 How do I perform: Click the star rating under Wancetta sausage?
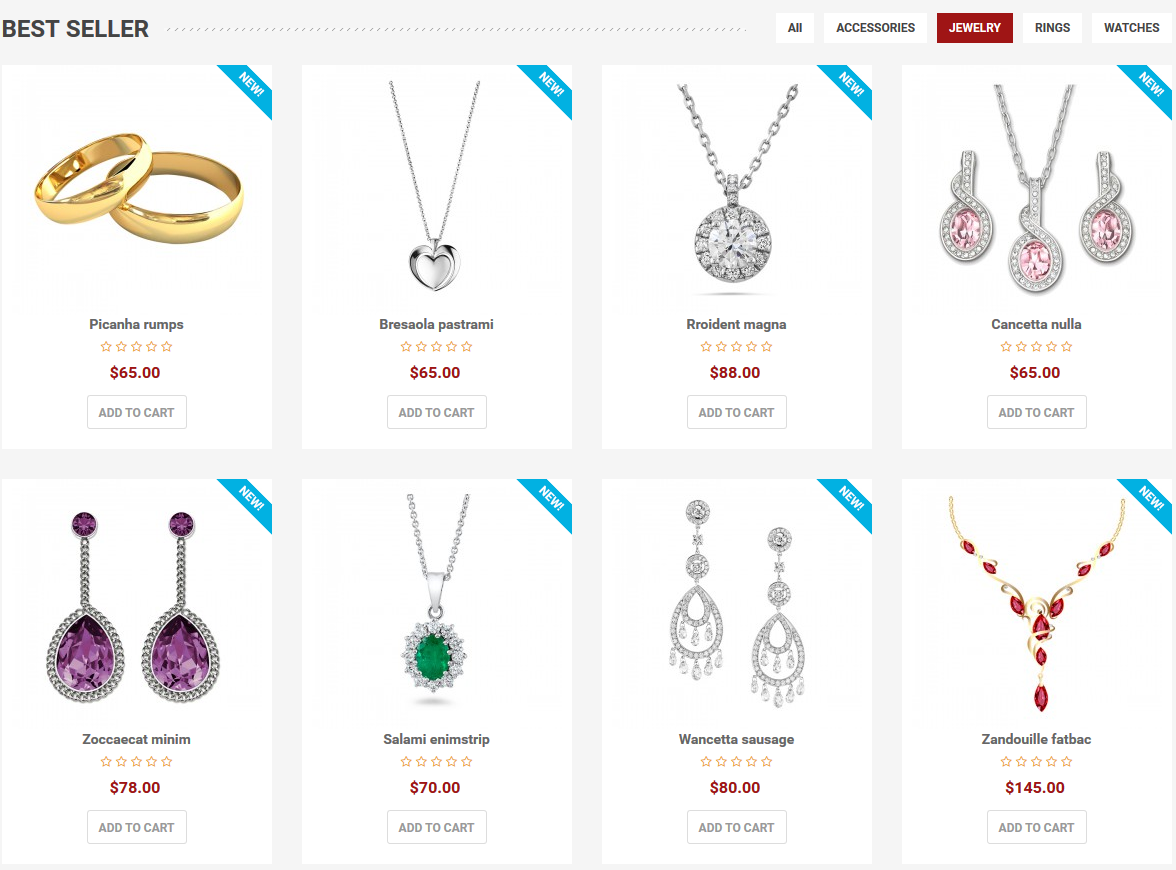click(736, 761)
